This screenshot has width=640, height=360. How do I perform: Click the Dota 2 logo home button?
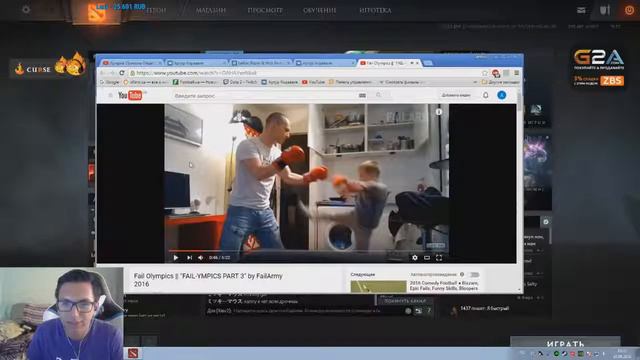pyautogui.click(x=96, y=12)
